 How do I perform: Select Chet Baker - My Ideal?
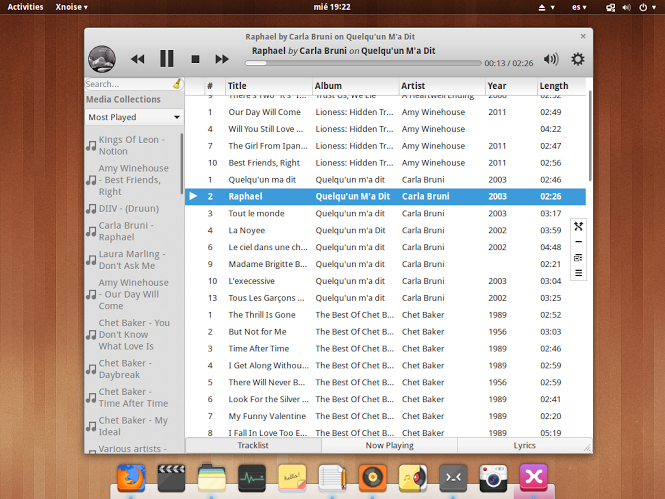coord(127,426)
